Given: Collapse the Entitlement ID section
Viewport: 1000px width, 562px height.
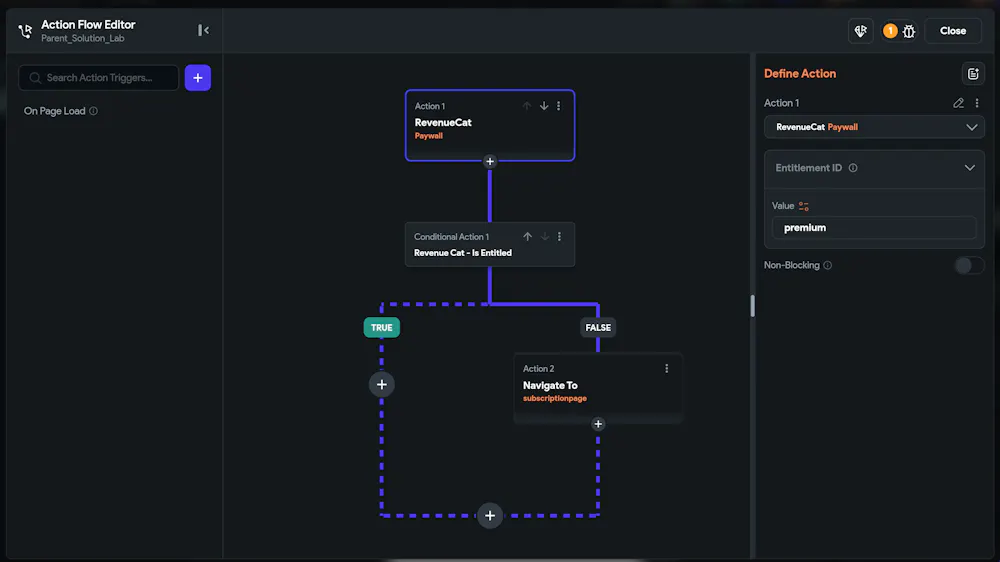Looking at the screenshot, I should [x=969, y=168].
